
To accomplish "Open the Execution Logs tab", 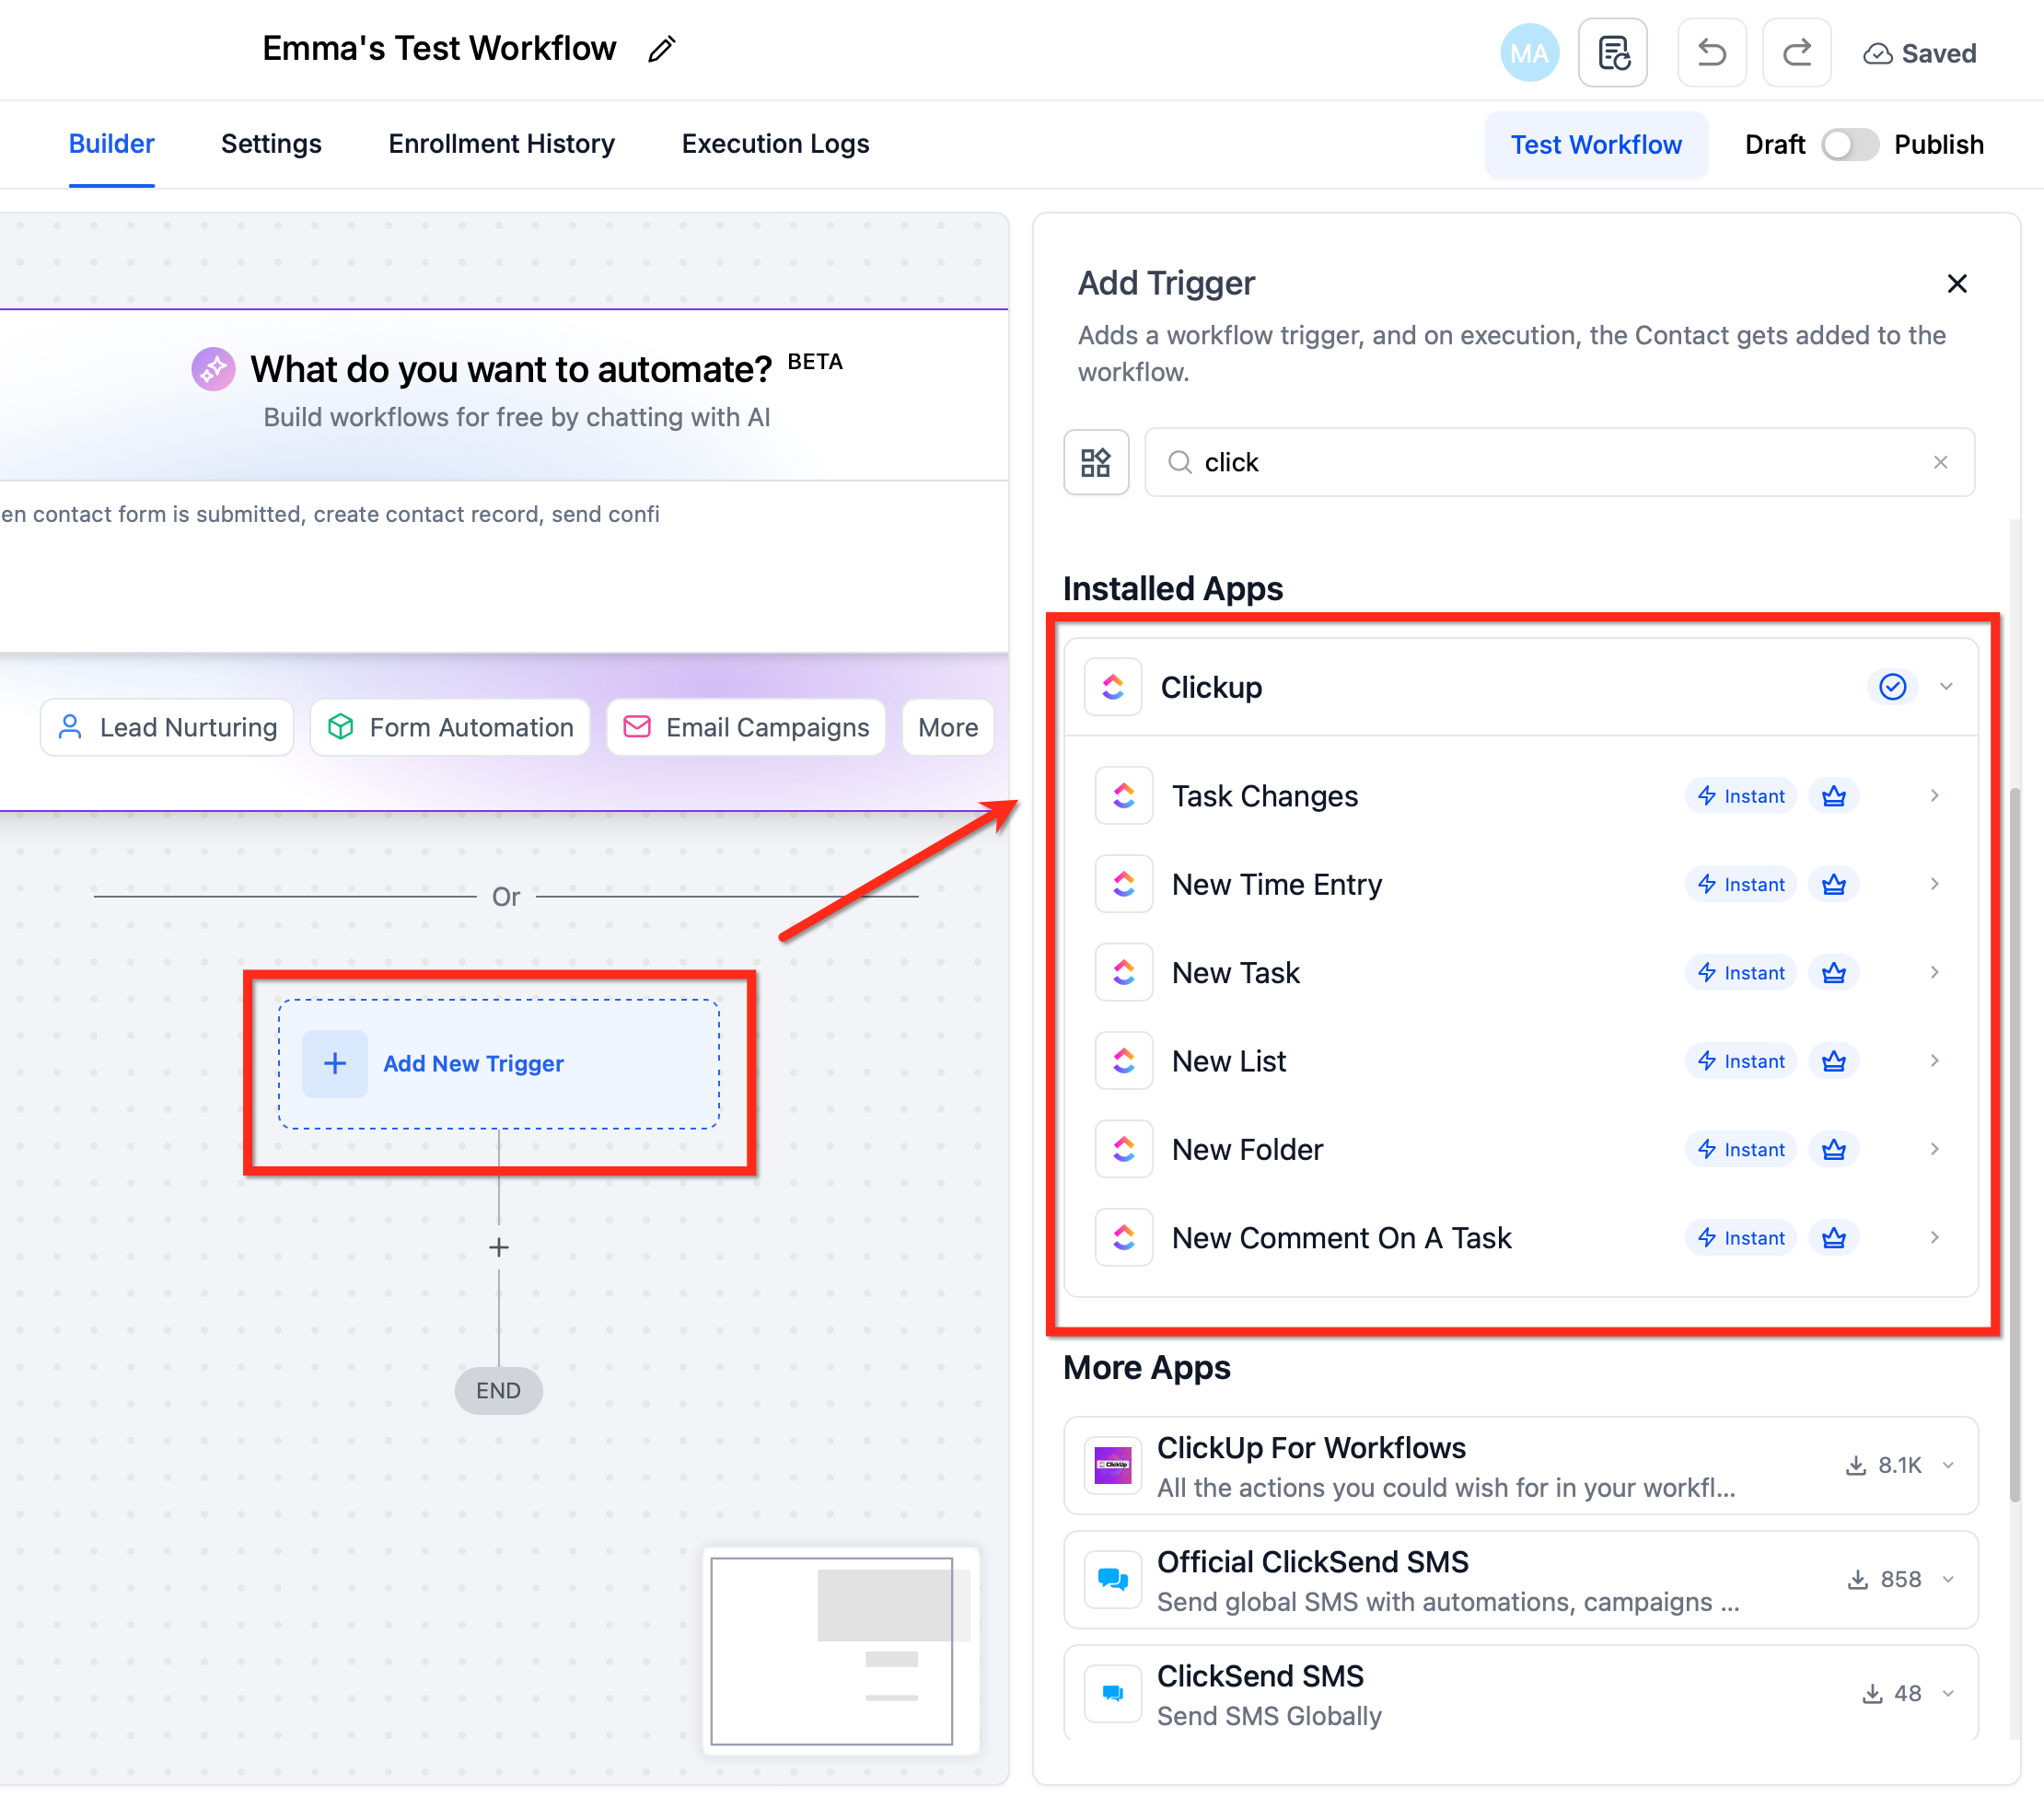I will click(775, 144).
